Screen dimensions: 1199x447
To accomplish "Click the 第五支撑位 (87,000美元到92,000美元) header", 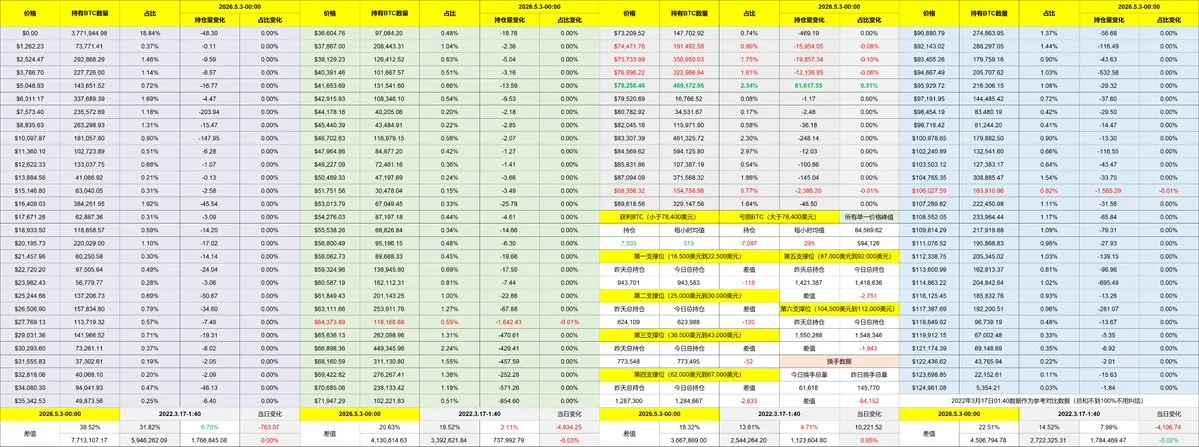I will [840, 256].
